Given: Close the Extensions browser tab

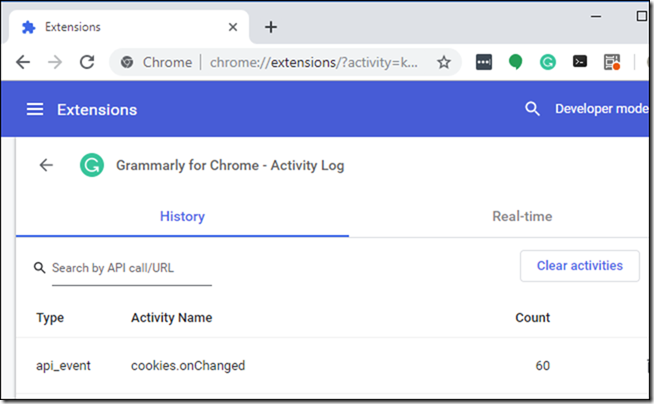Looking at the screenshot, I should (233, 27).
